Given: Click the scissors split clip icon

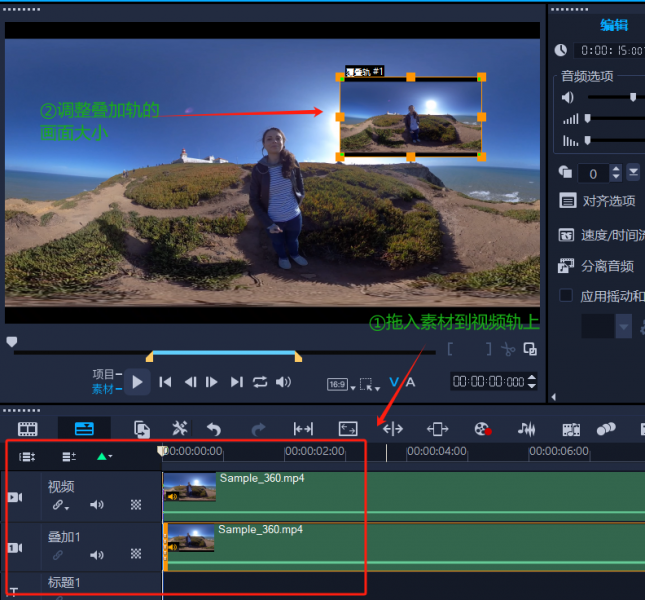Looking at the screenshot, I should [x=508, y=349].
